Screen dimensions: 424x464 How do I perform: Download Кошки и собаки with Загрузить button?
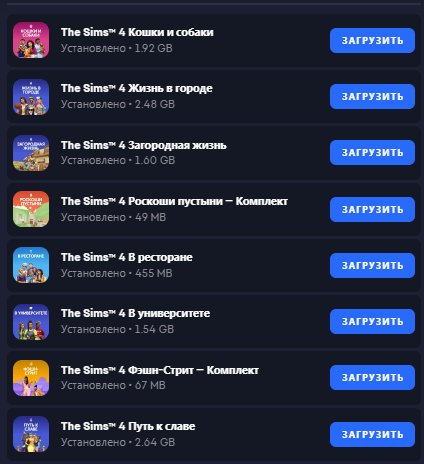372,40
